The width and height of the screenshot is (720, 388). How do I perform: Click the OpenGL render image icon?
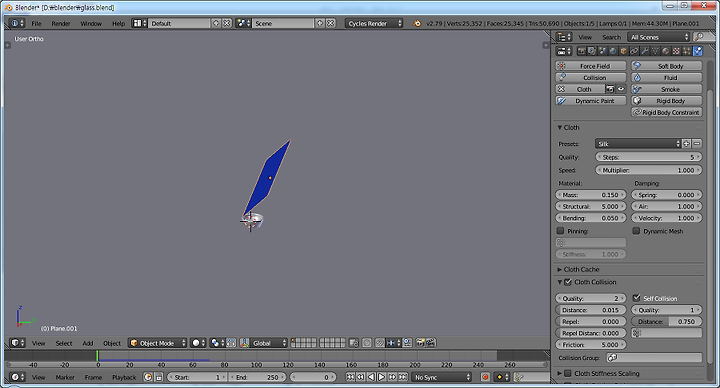[x=420, y=343]
